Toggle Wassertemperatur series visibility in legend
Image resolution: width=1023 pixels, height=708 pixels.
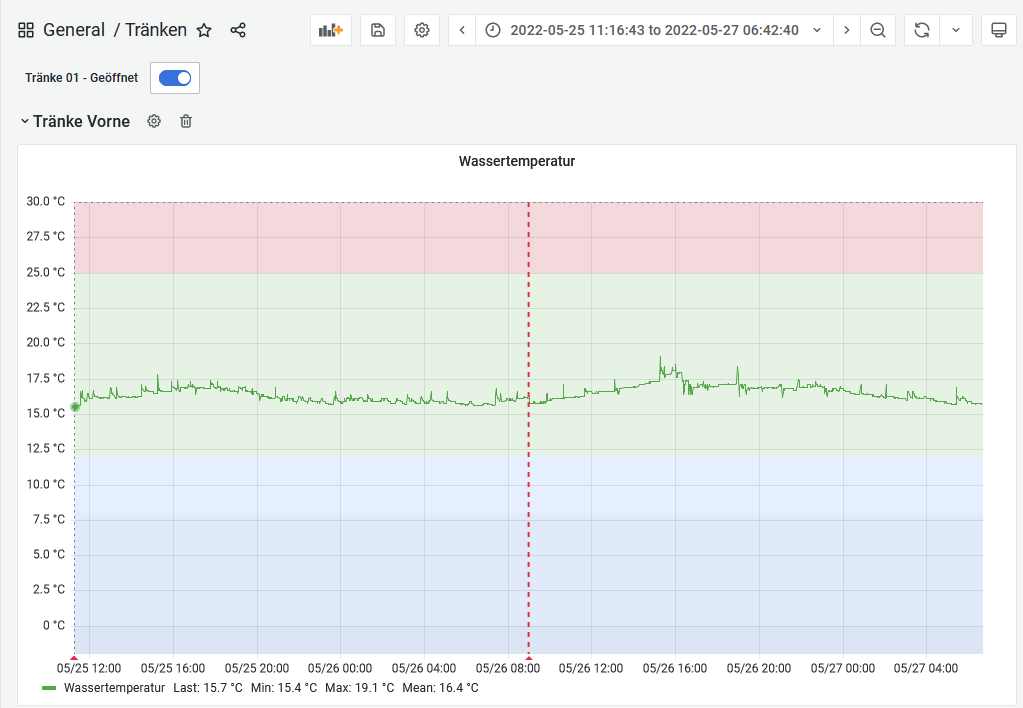click(114, 688)
